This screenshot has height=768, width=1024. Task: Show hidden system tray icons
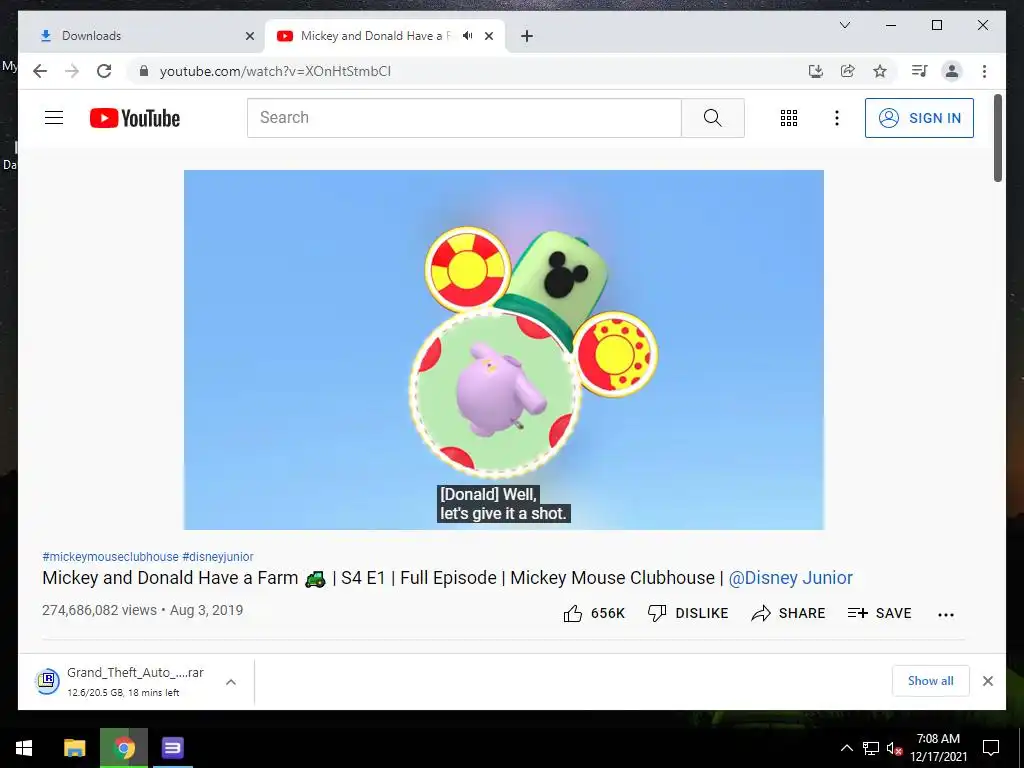(x=846, y=748)
